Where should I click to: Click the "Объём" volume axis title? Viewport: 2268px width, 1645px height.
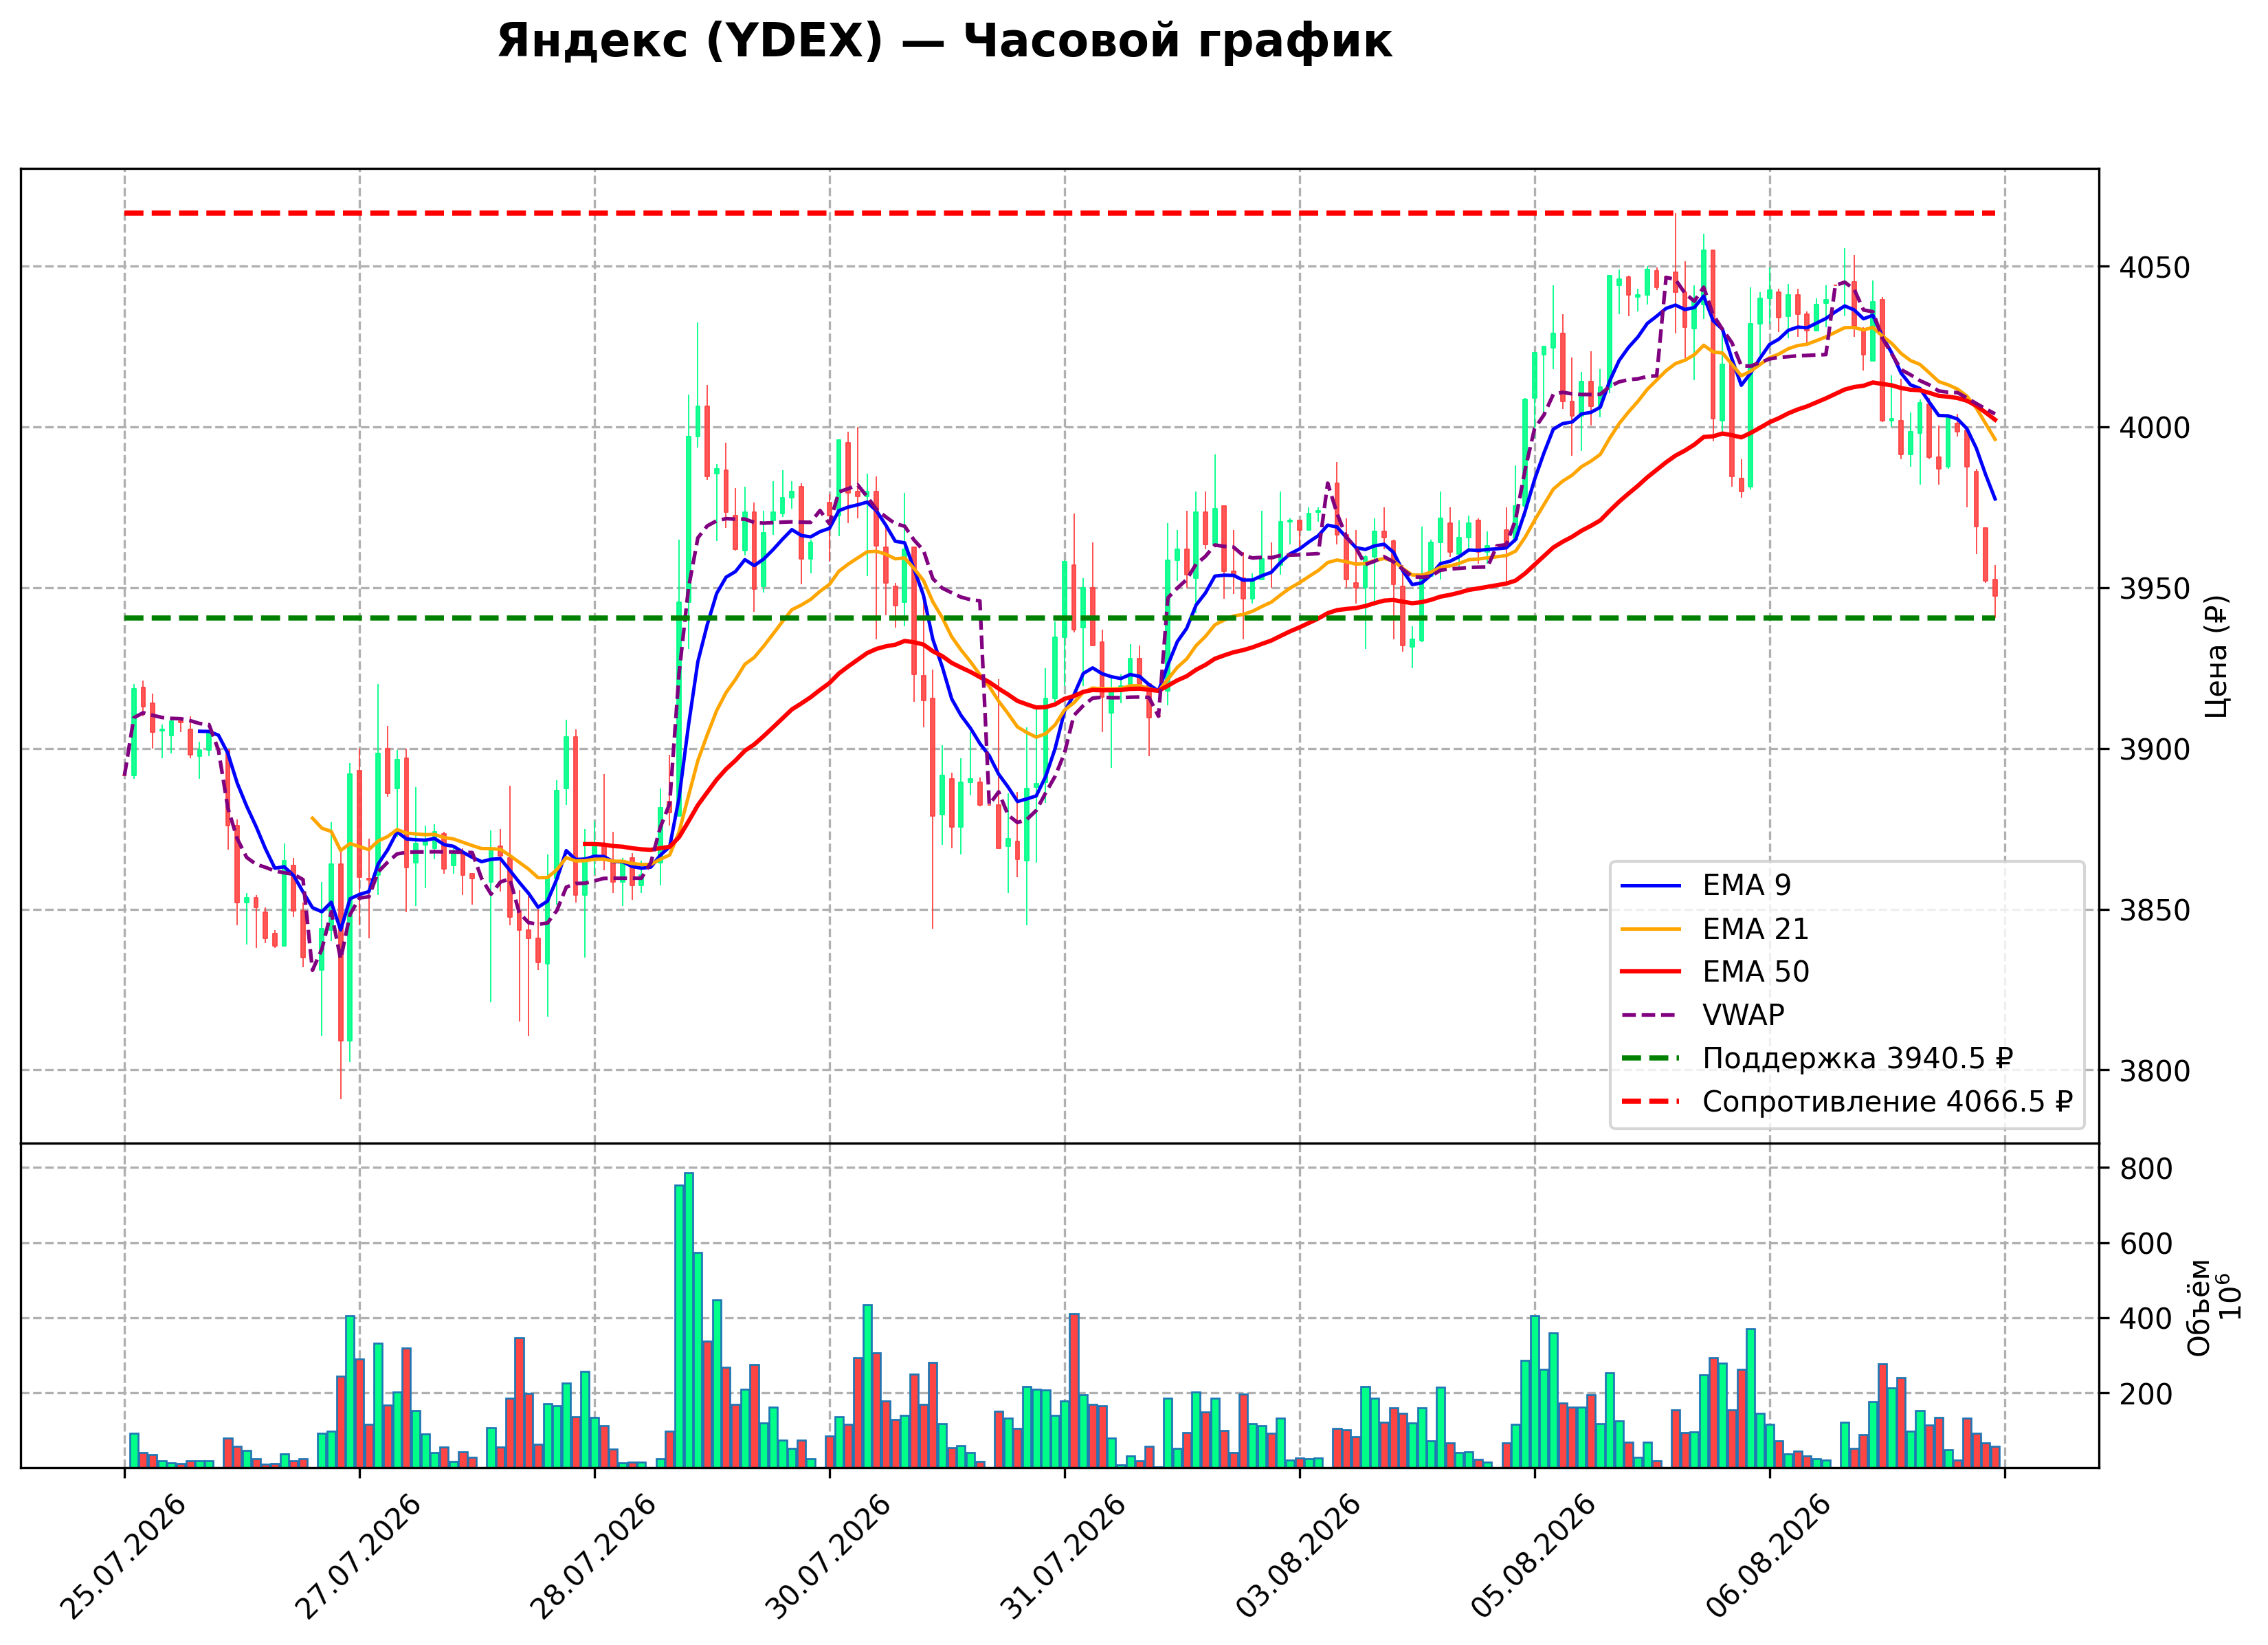2199,1307
